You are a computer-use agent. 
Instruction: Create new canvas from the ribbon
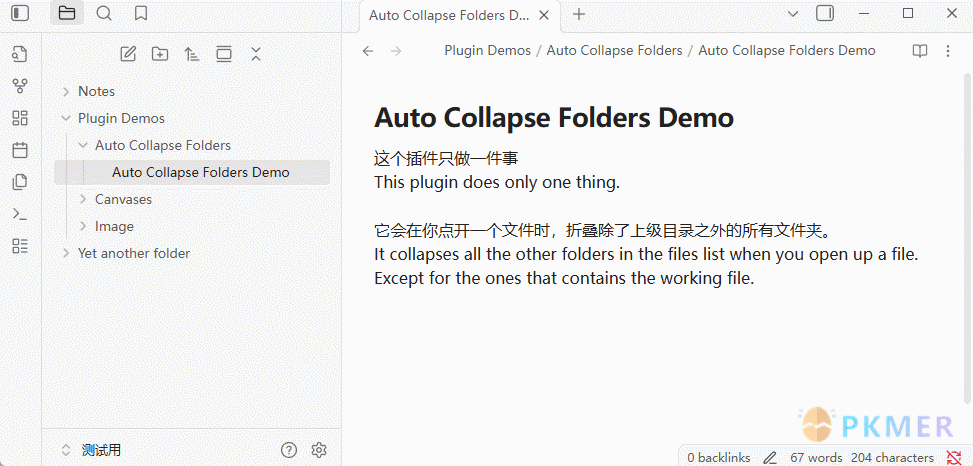pyautogui.click(x=20, y=118)
